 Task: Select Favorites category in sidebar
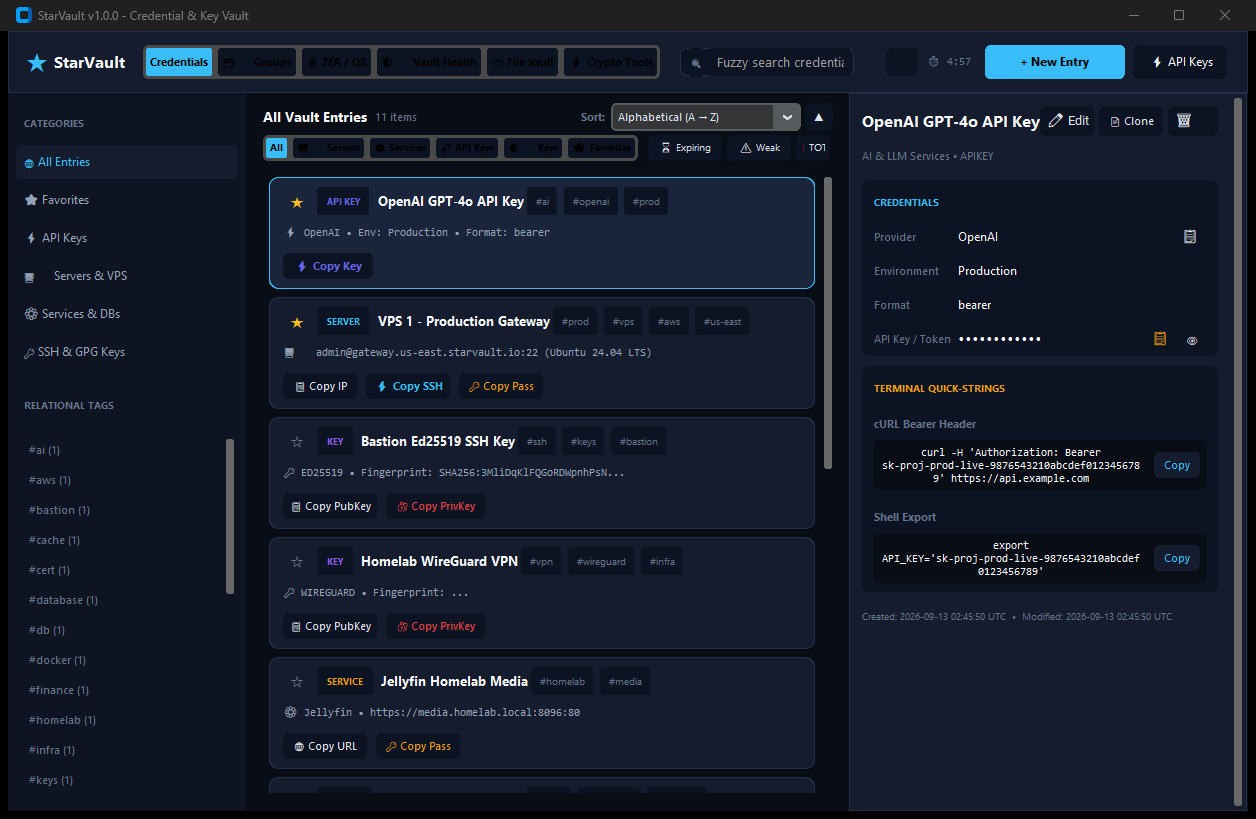tap(127, 200)
